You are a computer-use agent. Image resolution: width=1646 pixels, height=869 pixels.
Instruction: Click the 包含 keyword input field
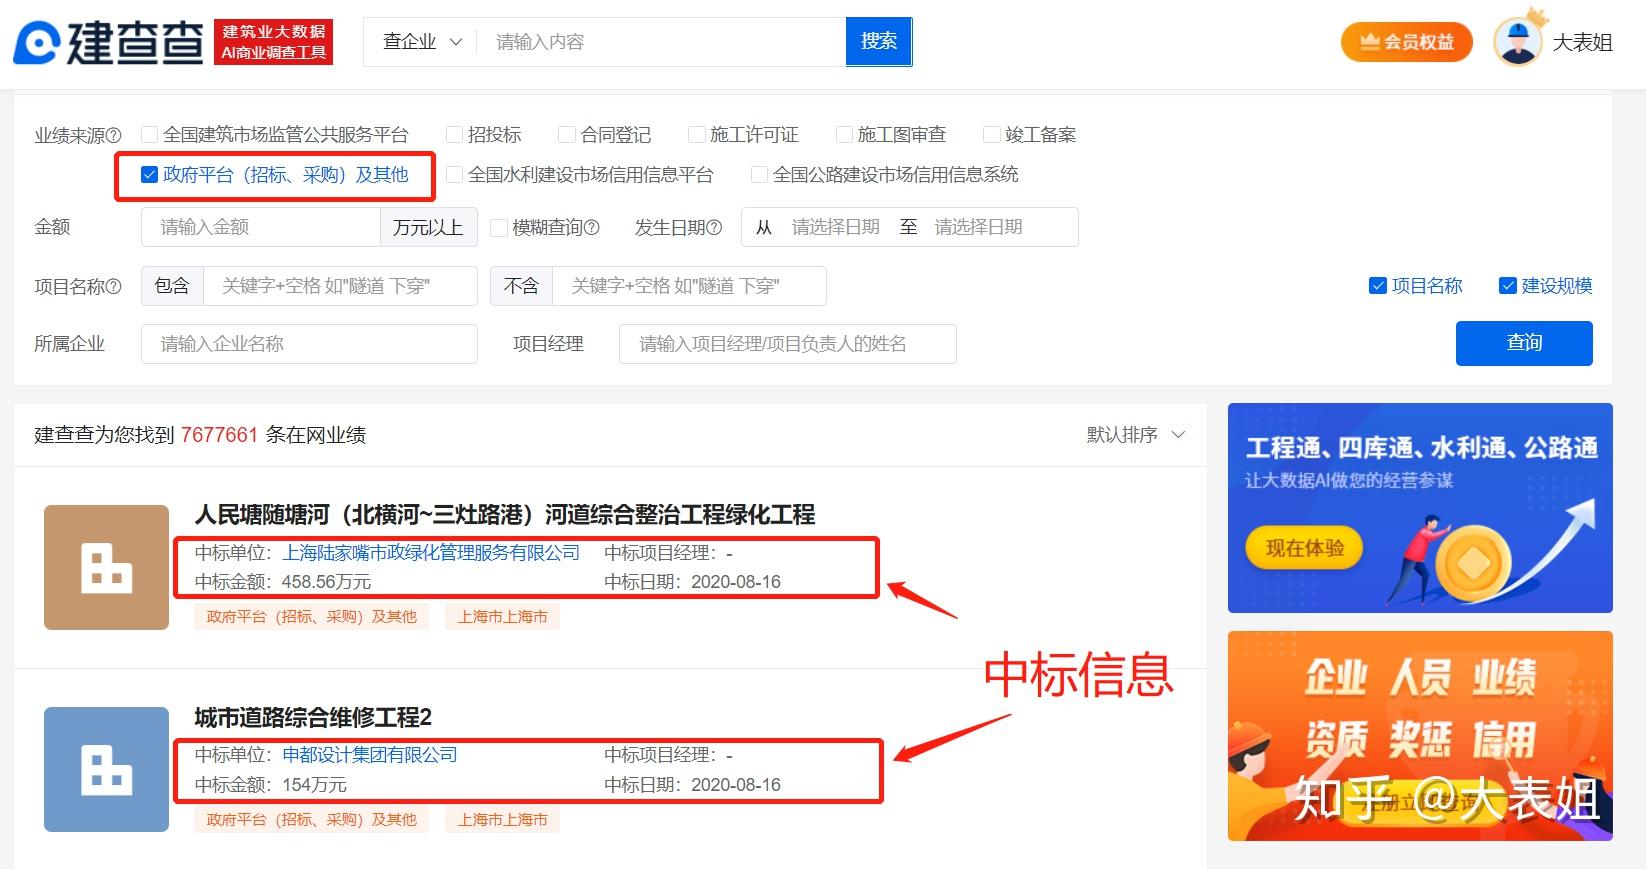pos(340,286)
